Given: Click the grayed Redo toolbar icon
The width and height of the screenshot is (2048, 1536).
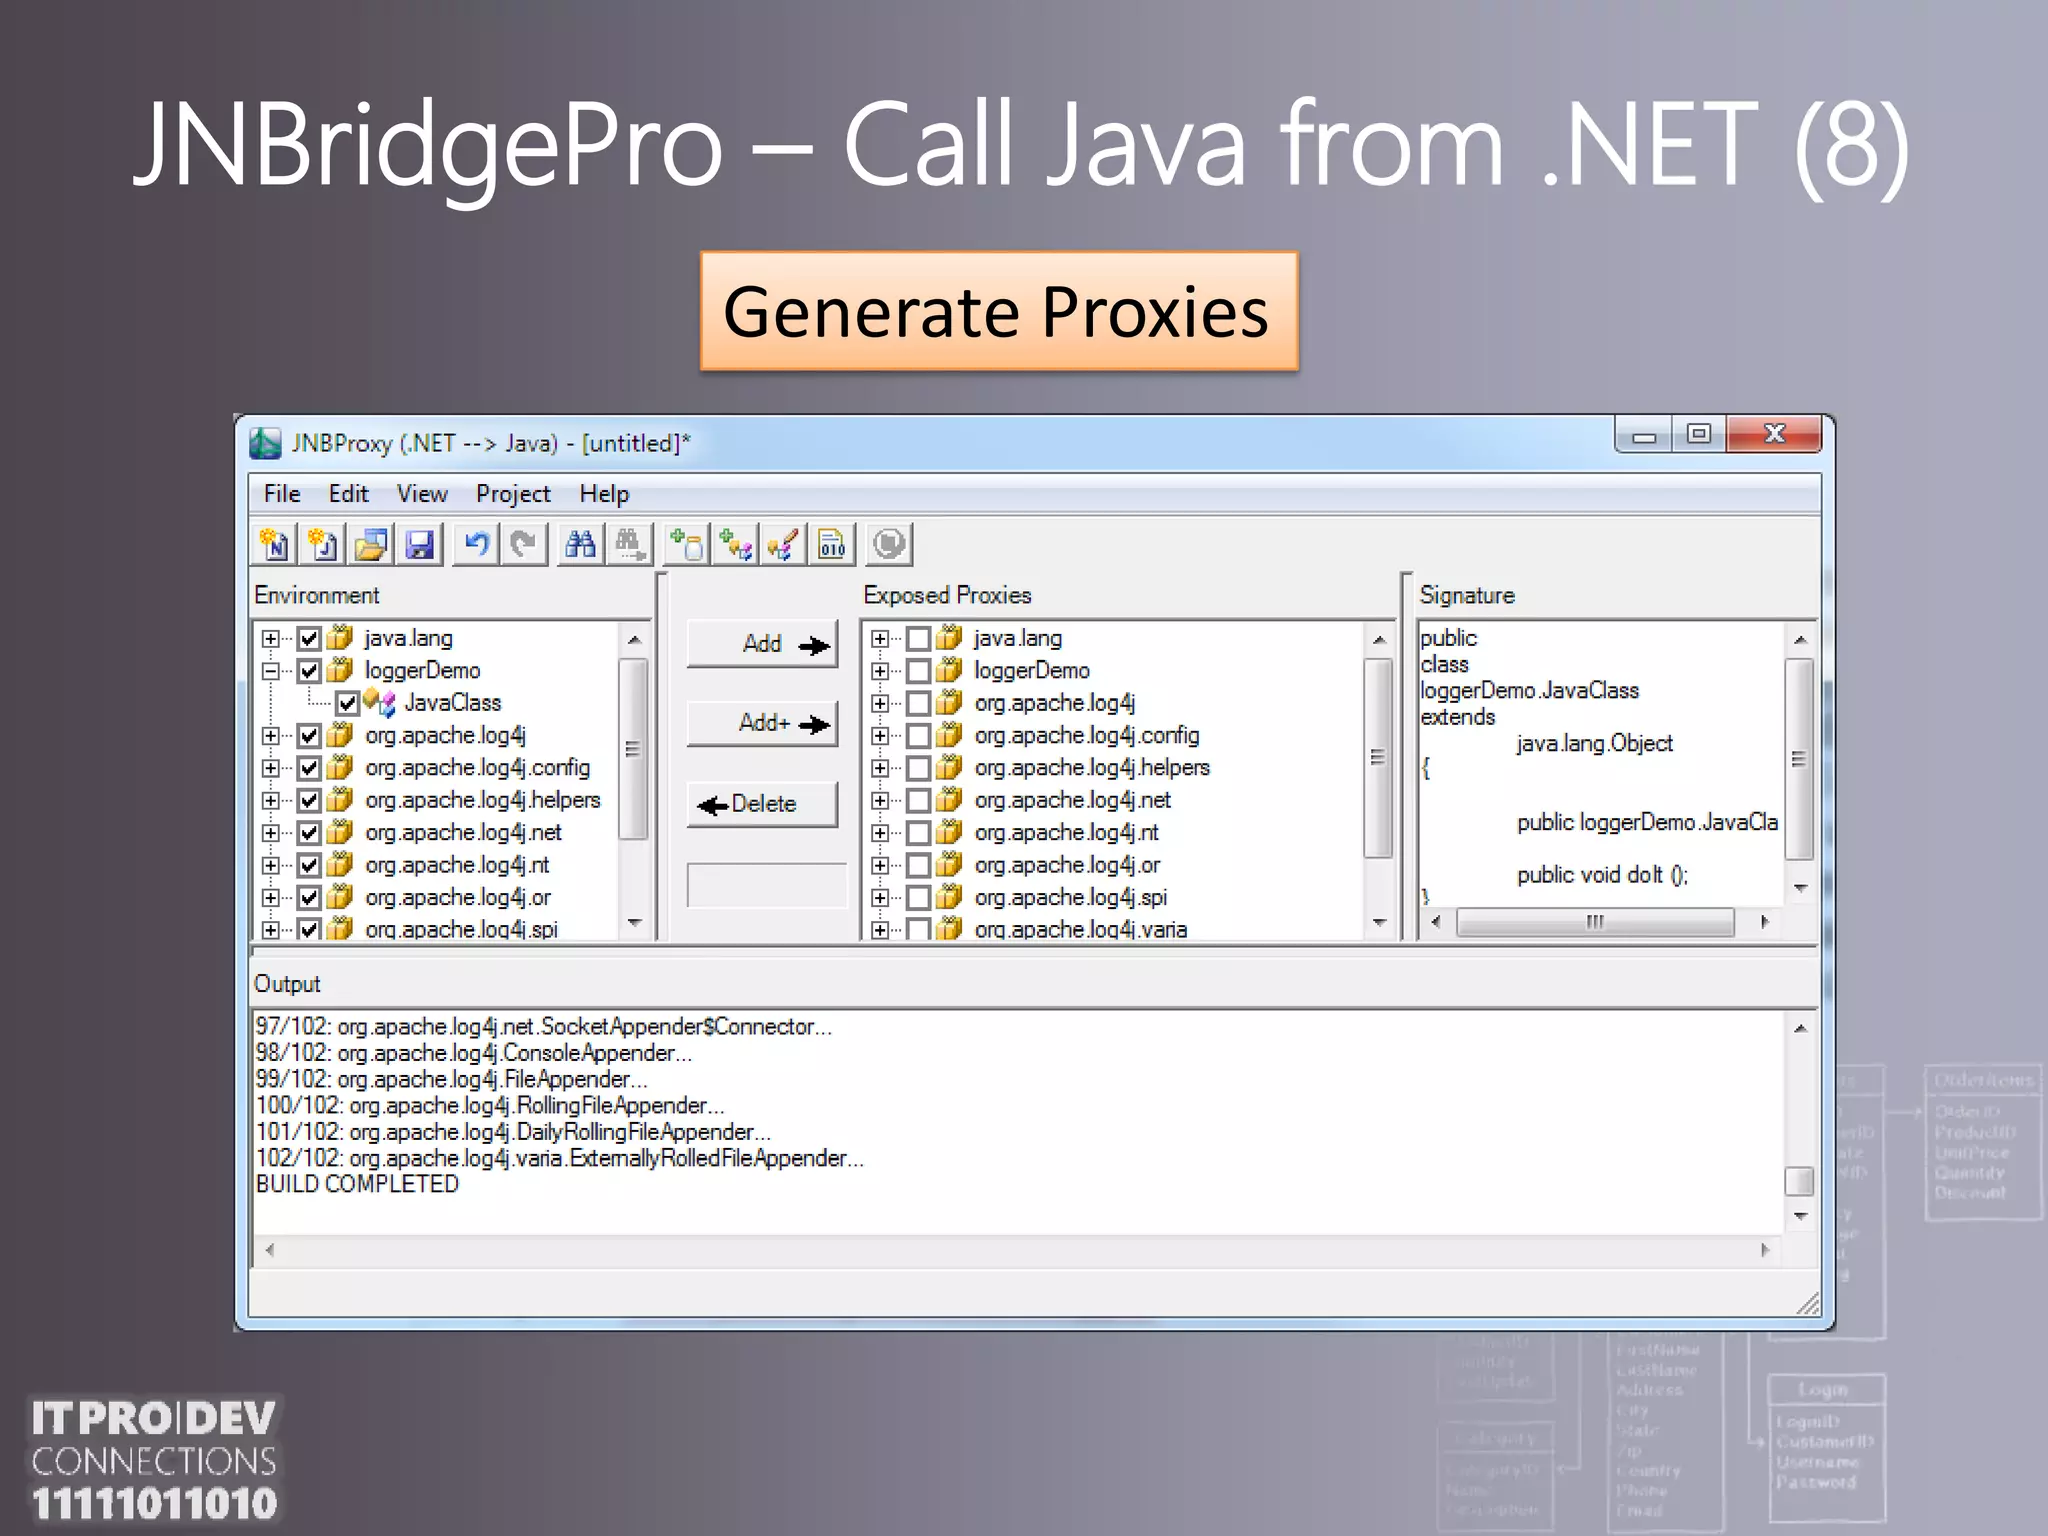Looking at the screenshot, I should tap(524, 544).
